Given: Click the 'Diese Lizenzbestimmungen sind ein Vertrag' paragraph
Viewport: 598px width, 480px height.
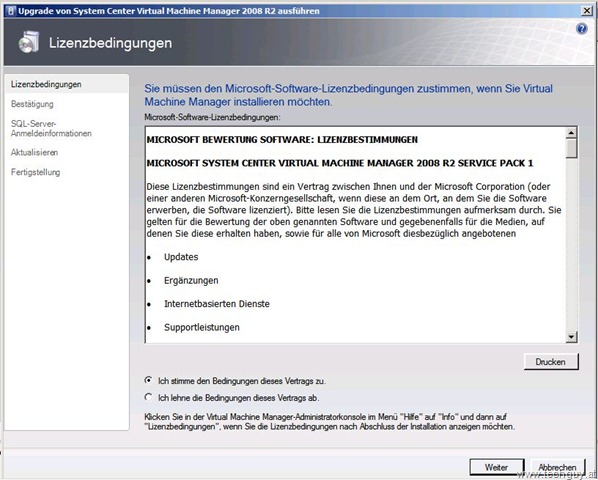Looking at the screenshot, I should [354, 210].
